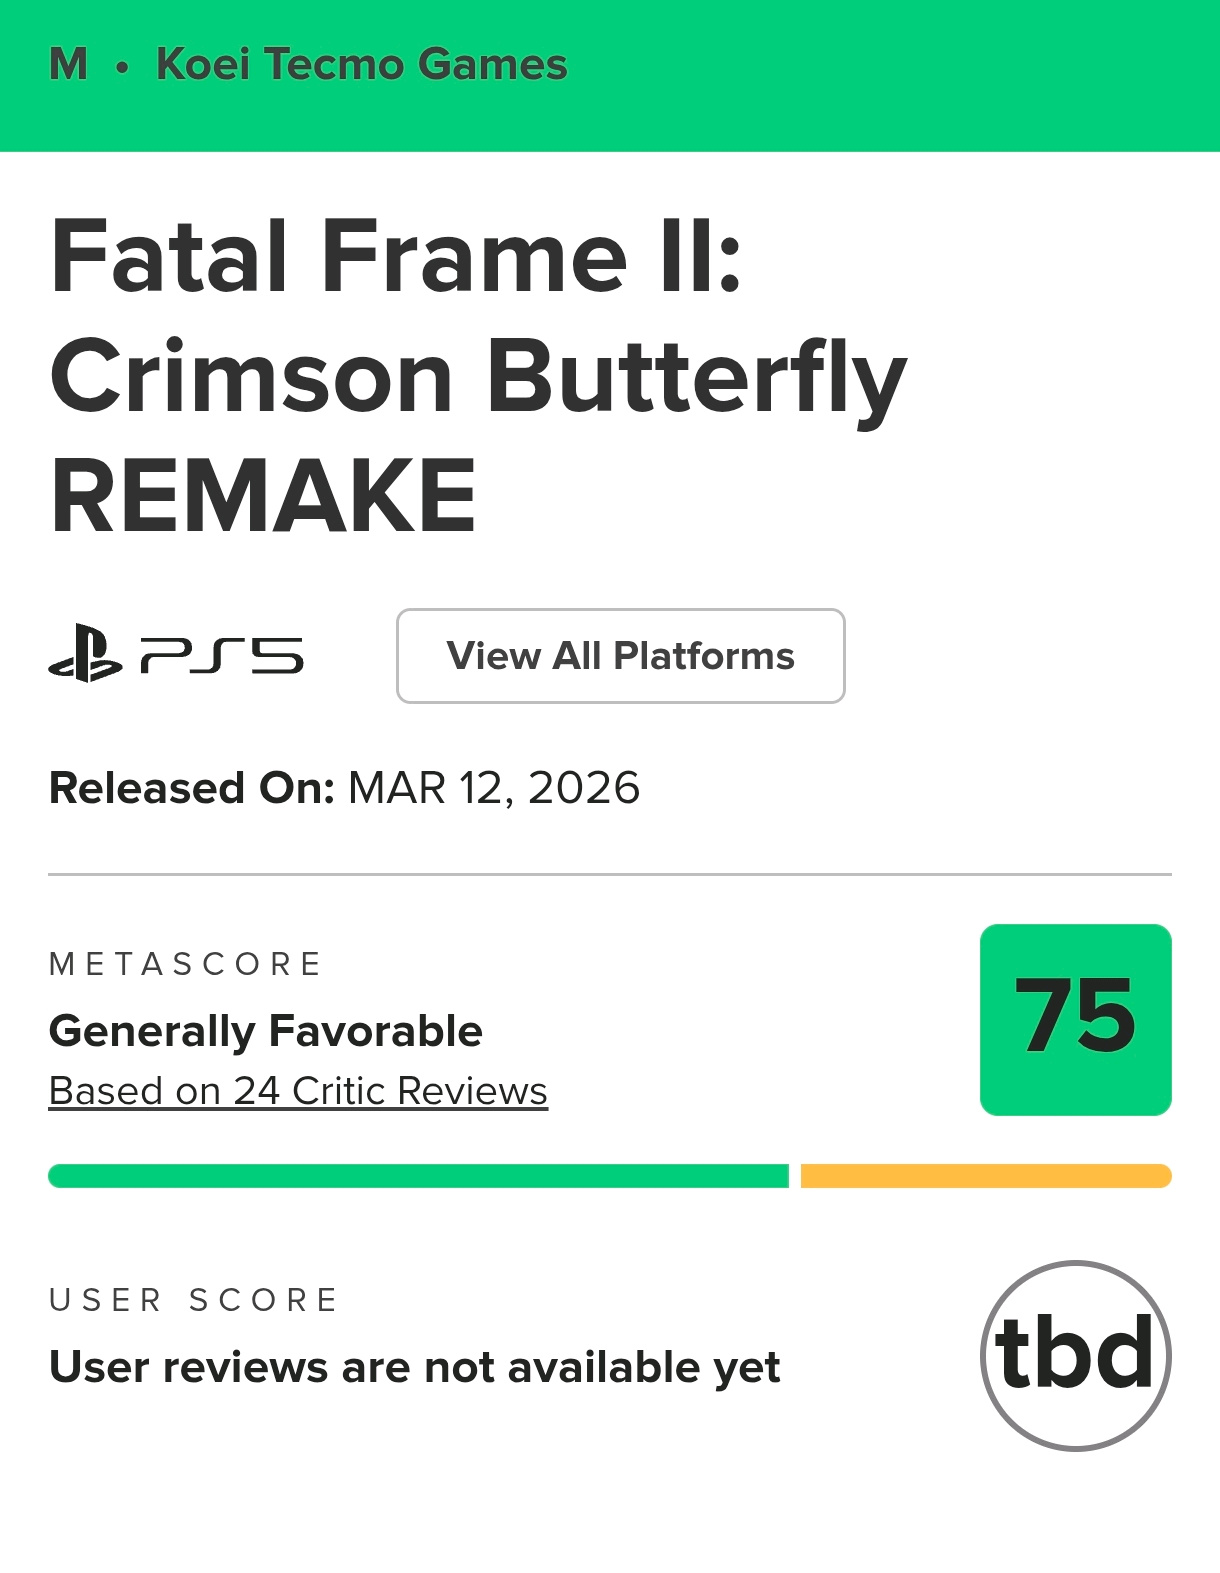This screenshot has height=1573, width=1220.
Task: Click the yellow mixed reviews bar segment
Action: [985, 1176]
